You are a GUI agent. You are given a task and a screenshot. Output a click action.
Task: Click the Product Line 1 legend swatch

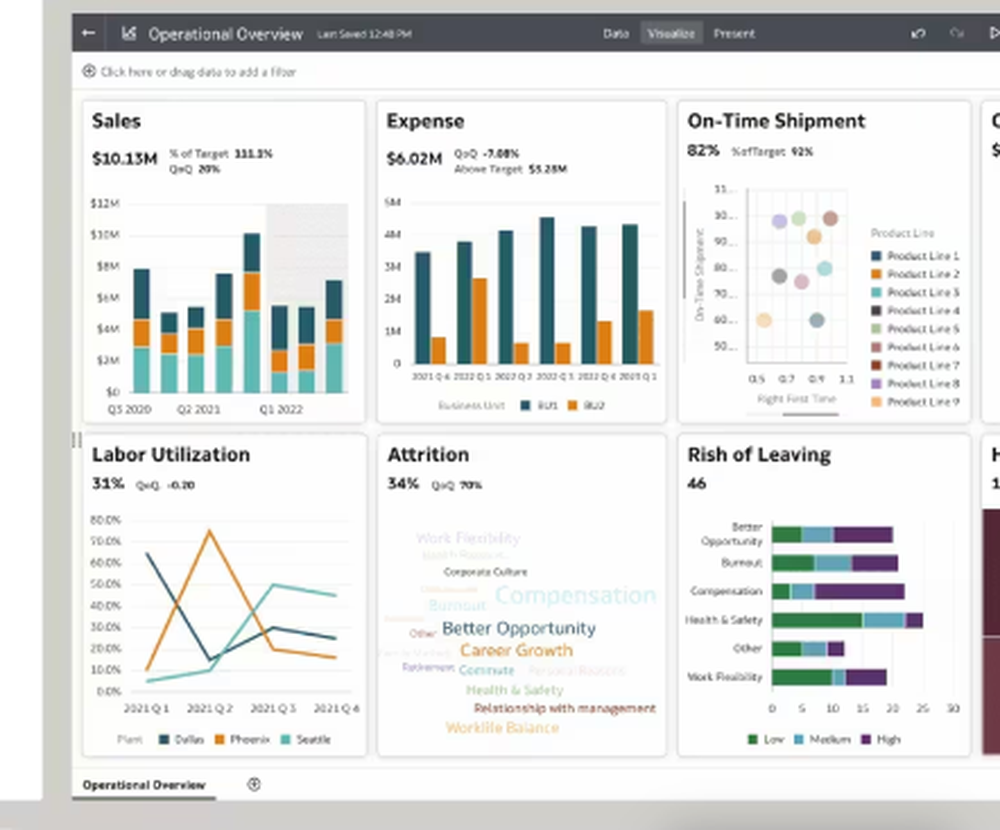876,256
